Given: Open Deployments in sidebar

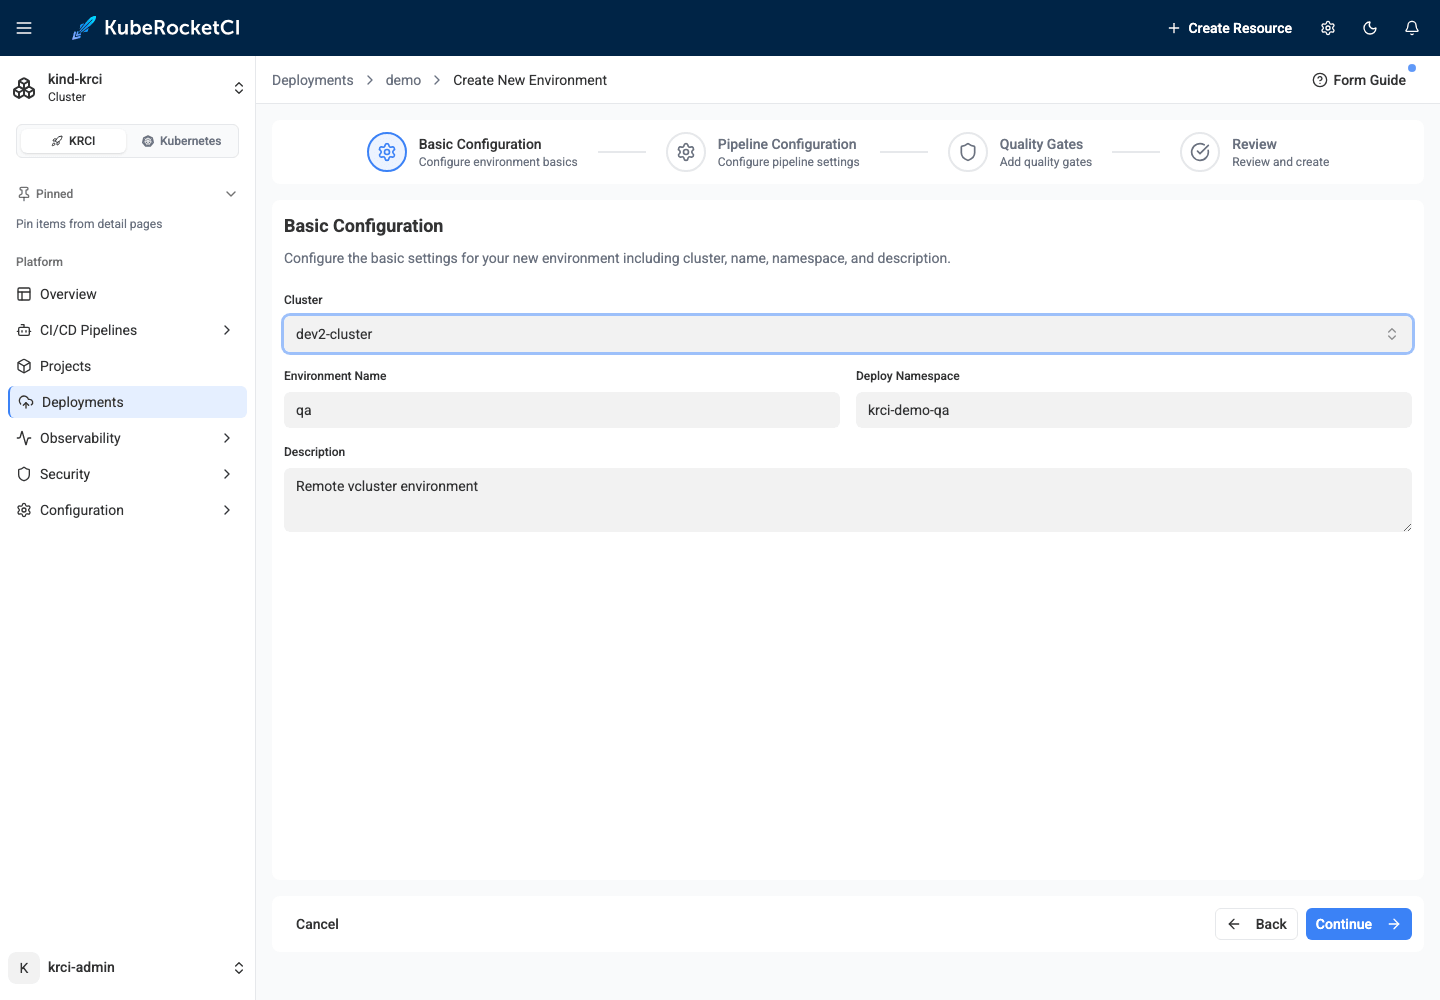Looking at the screenshot, I should click(x=127, y=402).
